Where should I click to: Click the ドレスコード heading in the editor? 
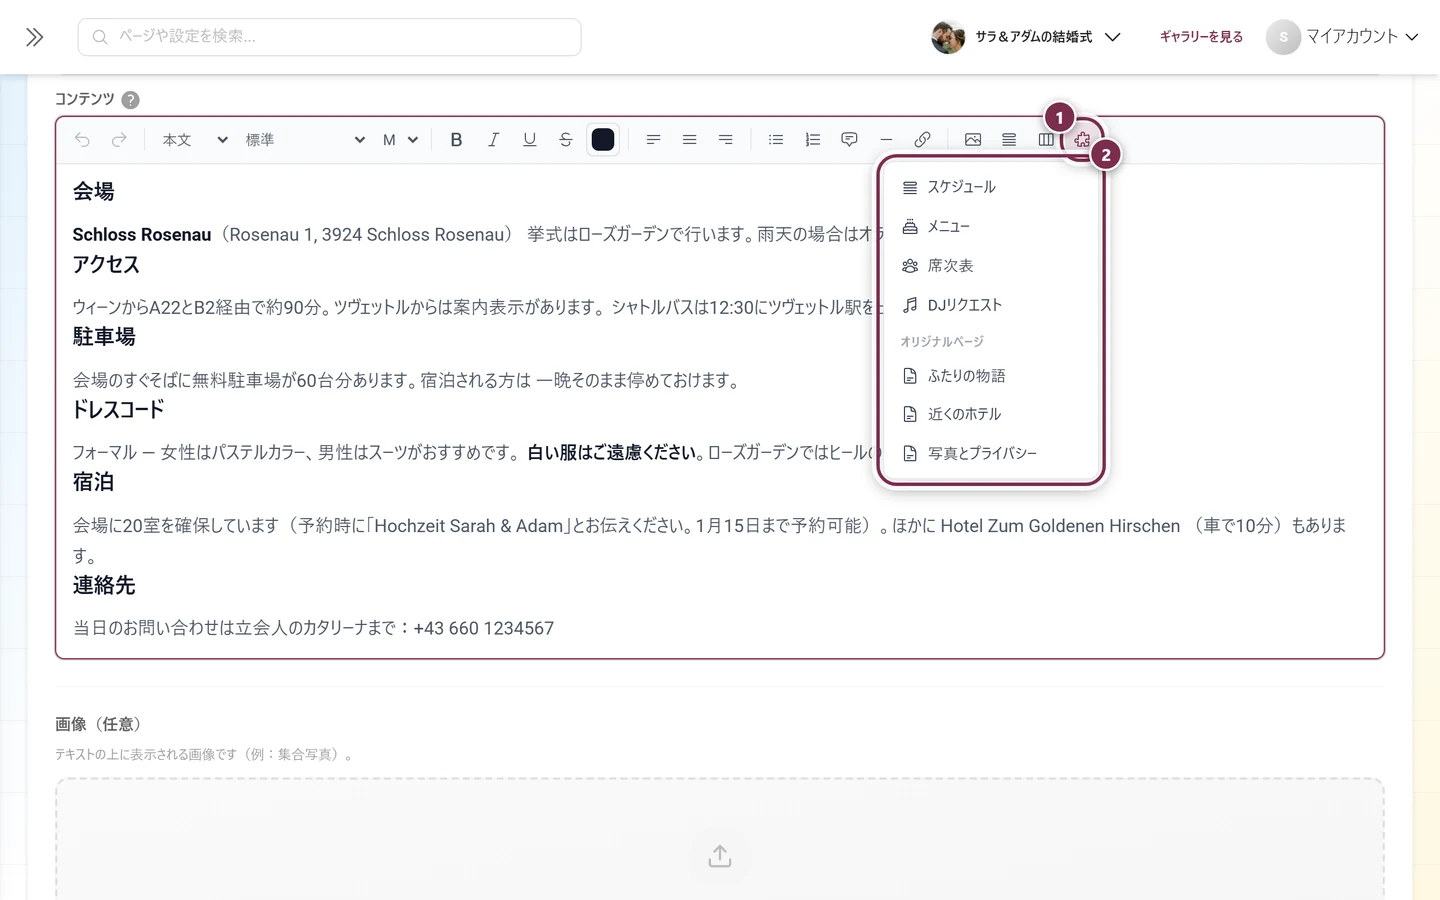[x=118, y=409]
